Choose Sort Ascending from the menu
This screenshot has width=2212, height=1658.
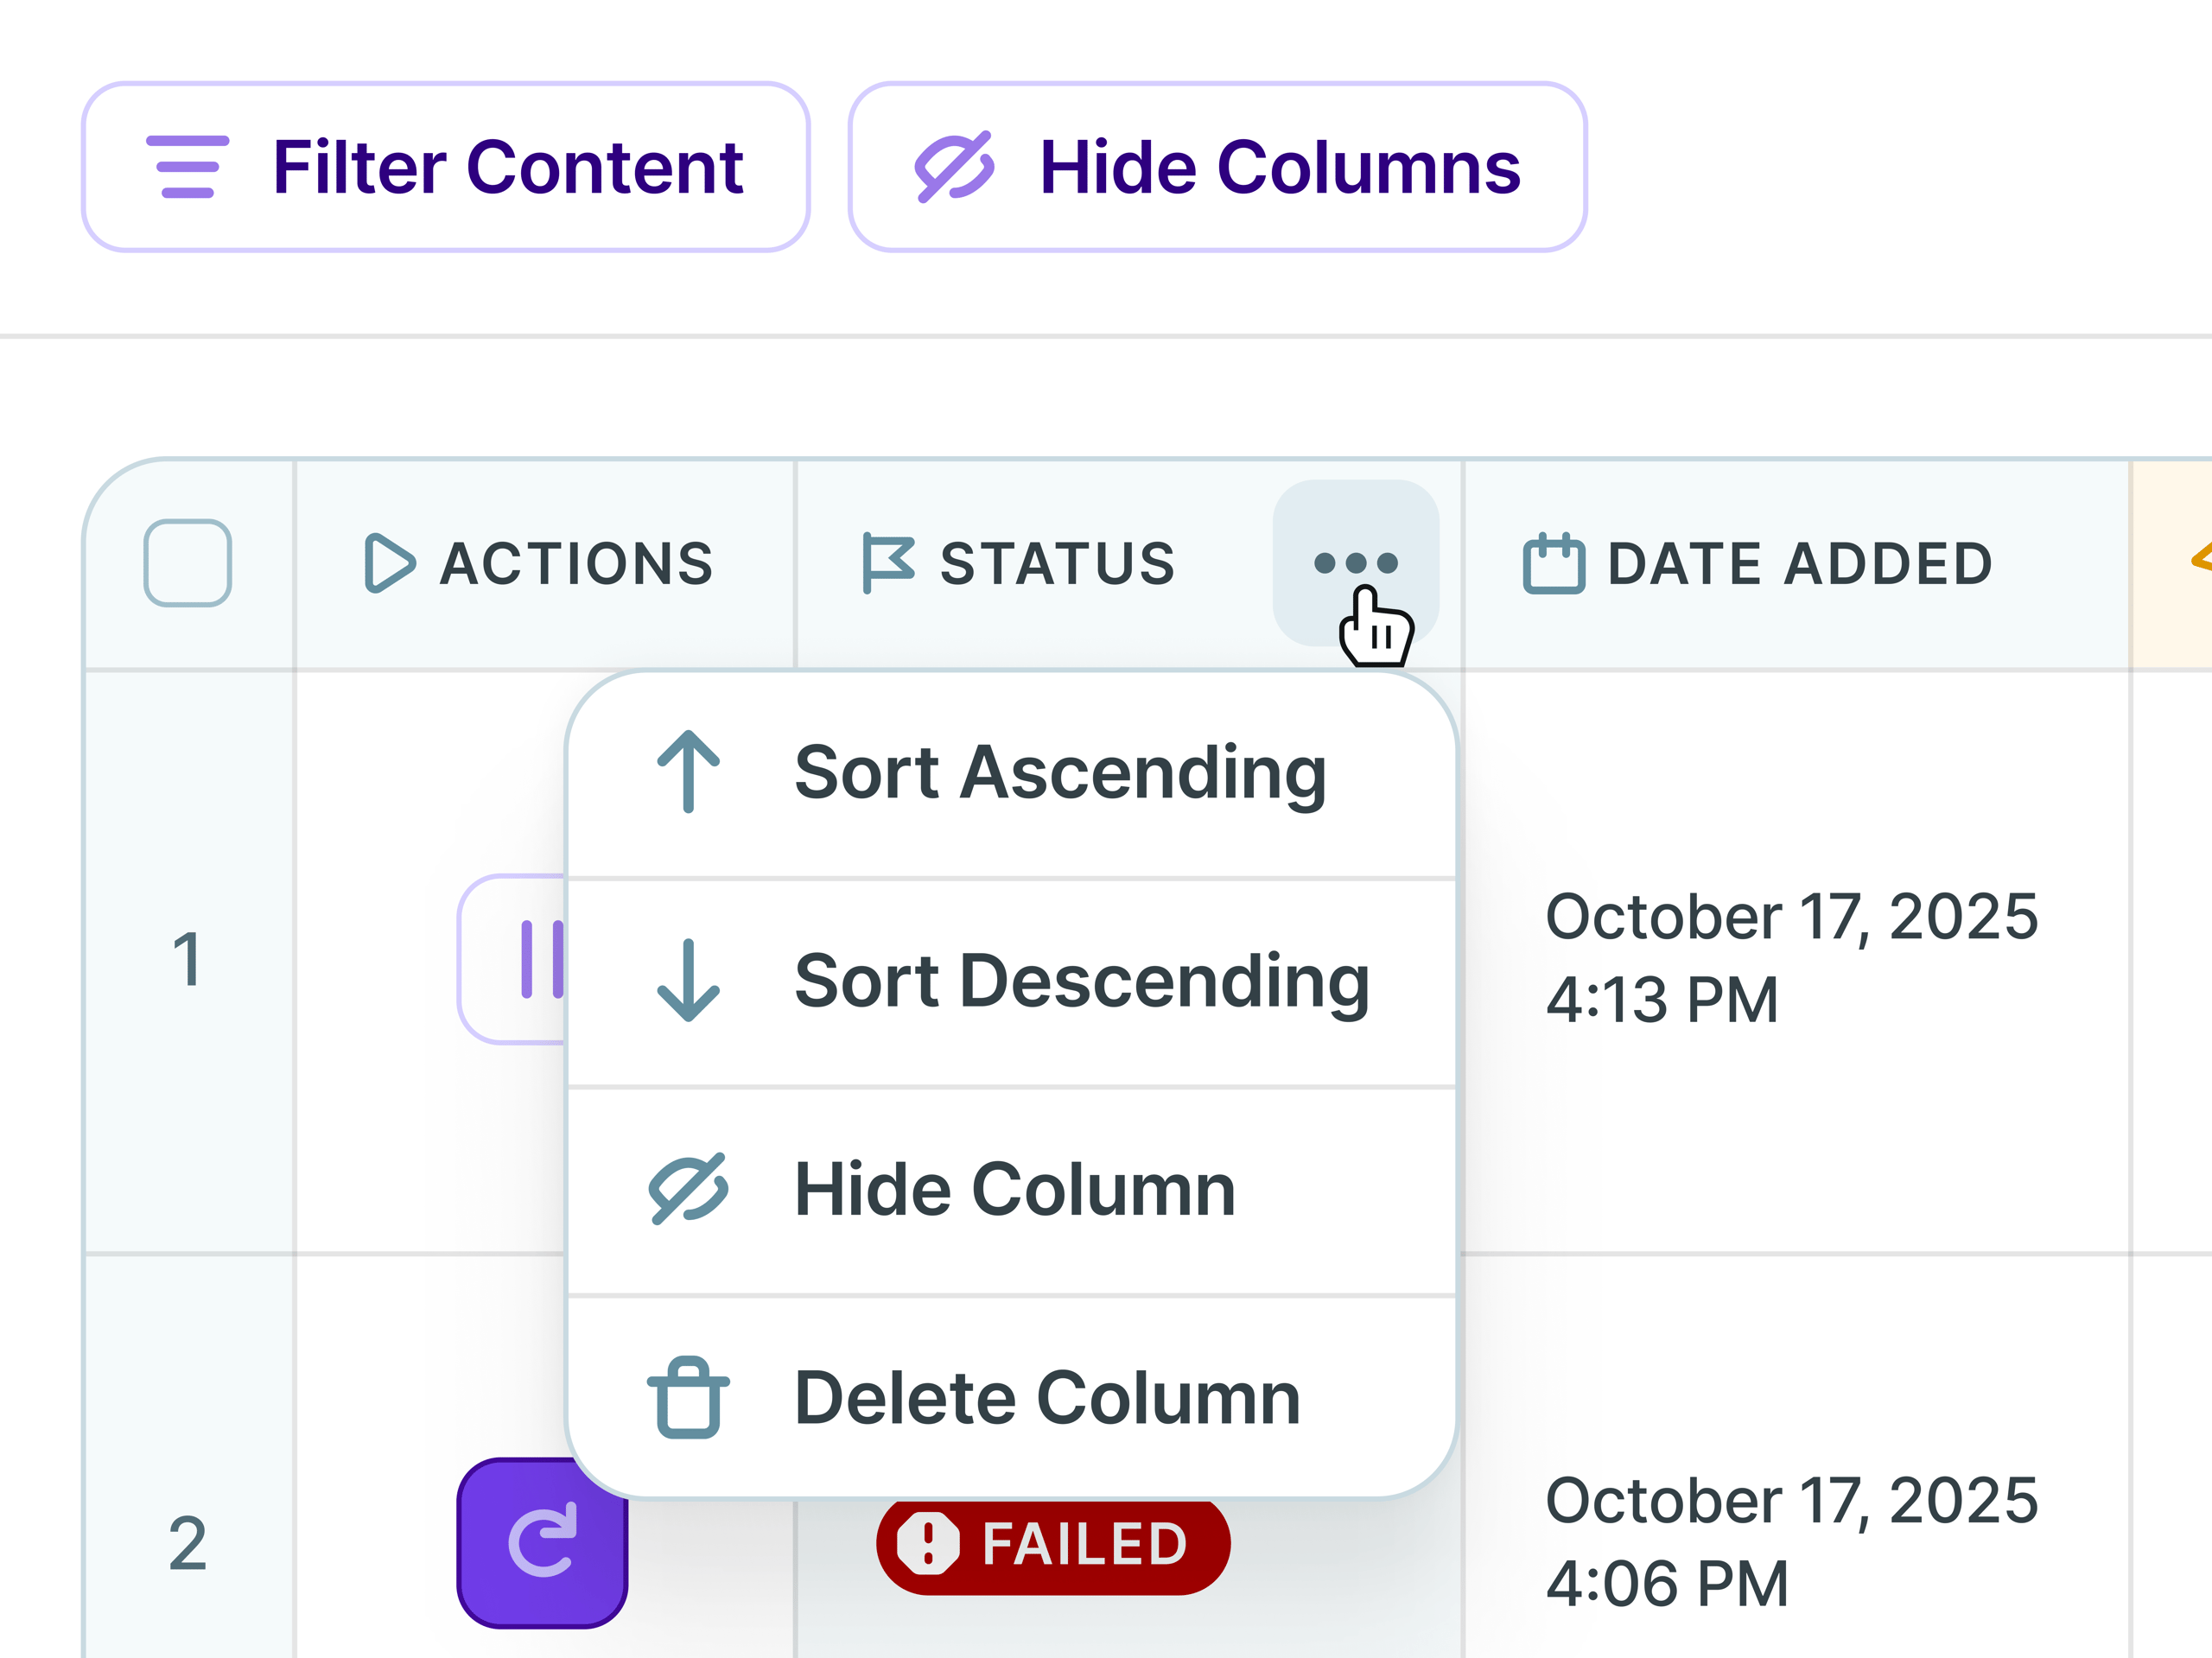coord(1011,774)
